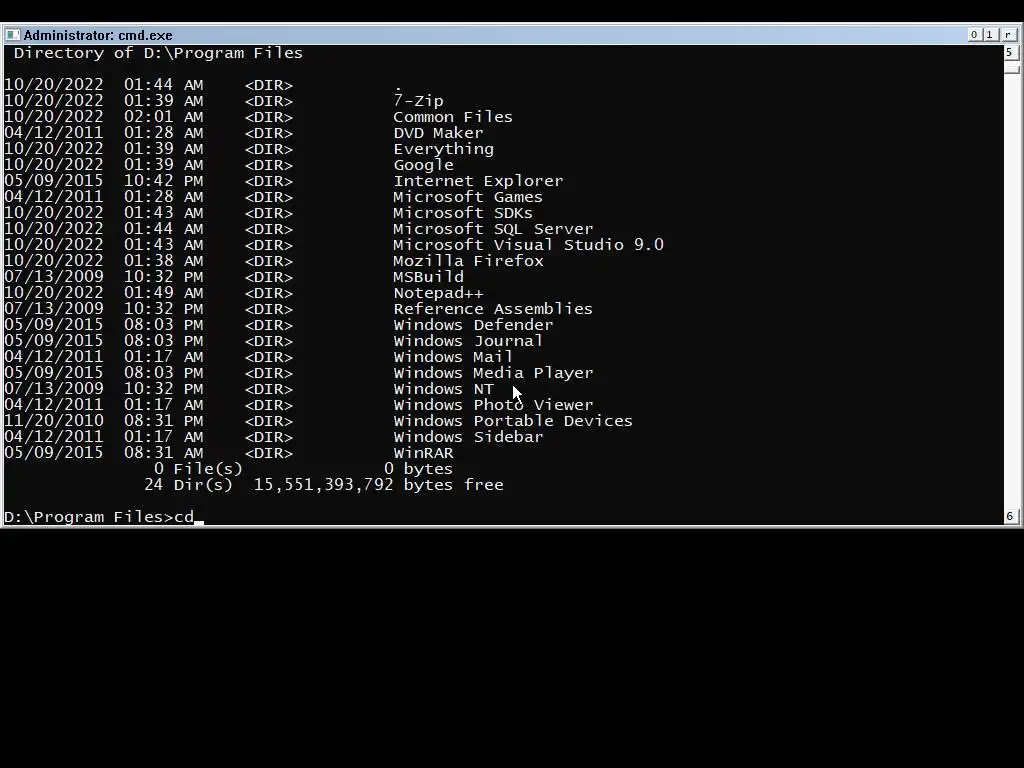This screenshot has width=1024, height=768.
Task: Close the Administrator cmd.exe window
Action: (x=1008, y=35)
